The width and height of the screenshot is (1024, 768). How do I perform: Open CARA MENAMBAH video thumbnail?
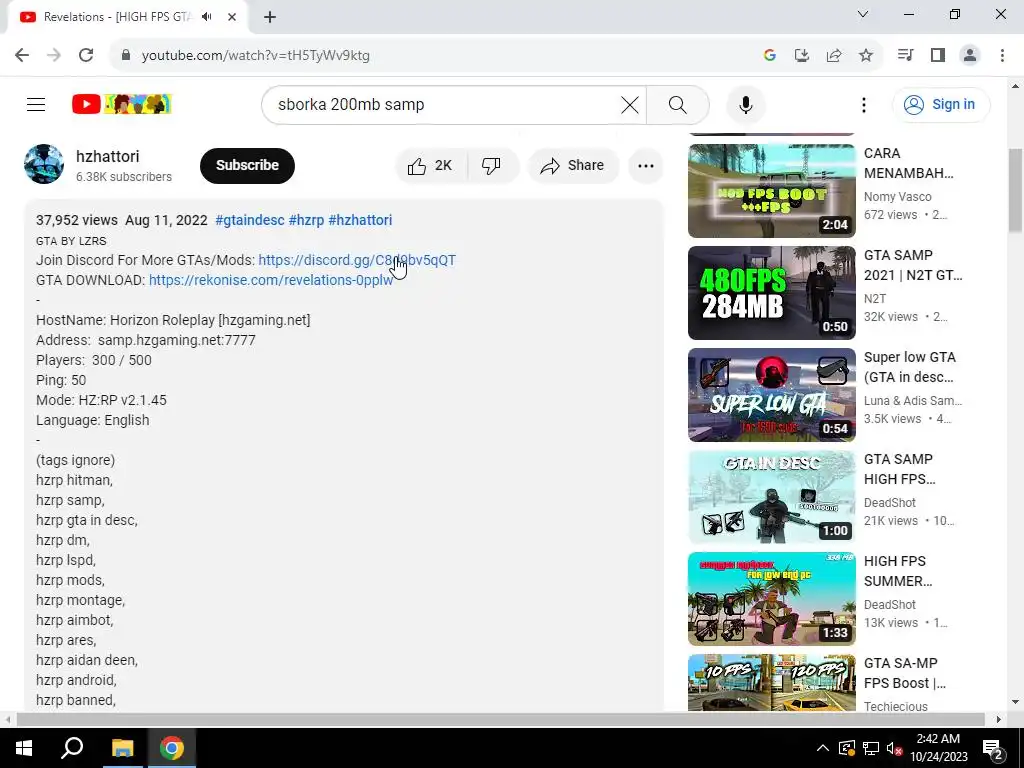pos(771,191)
